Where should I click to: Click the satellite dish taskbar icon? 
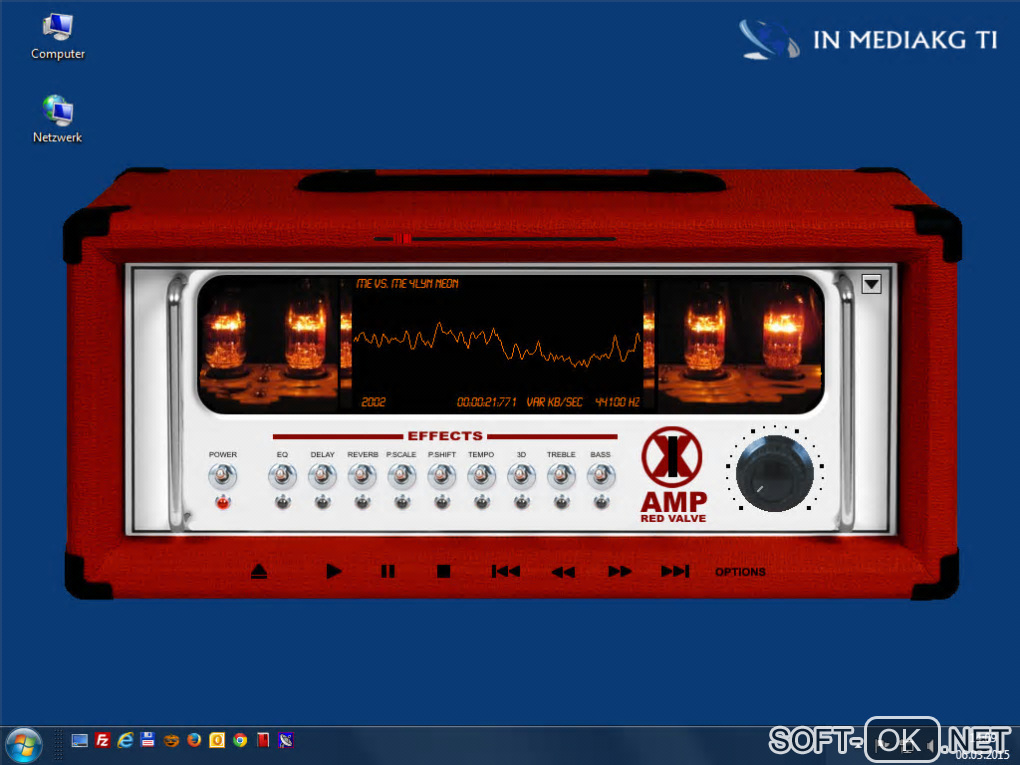point(286,740)
